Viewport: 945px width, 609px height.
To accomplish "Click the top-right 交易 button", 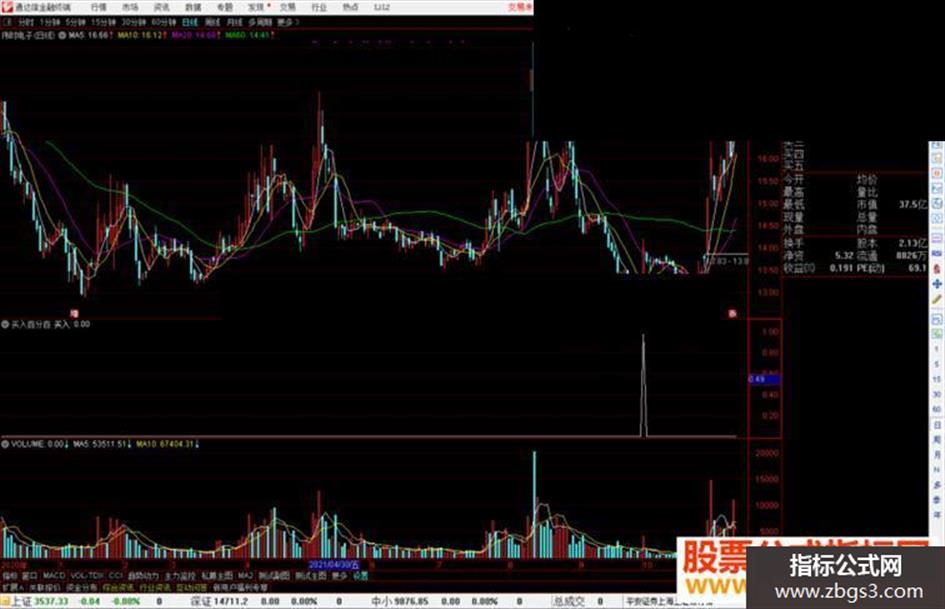I will point(518,7).
